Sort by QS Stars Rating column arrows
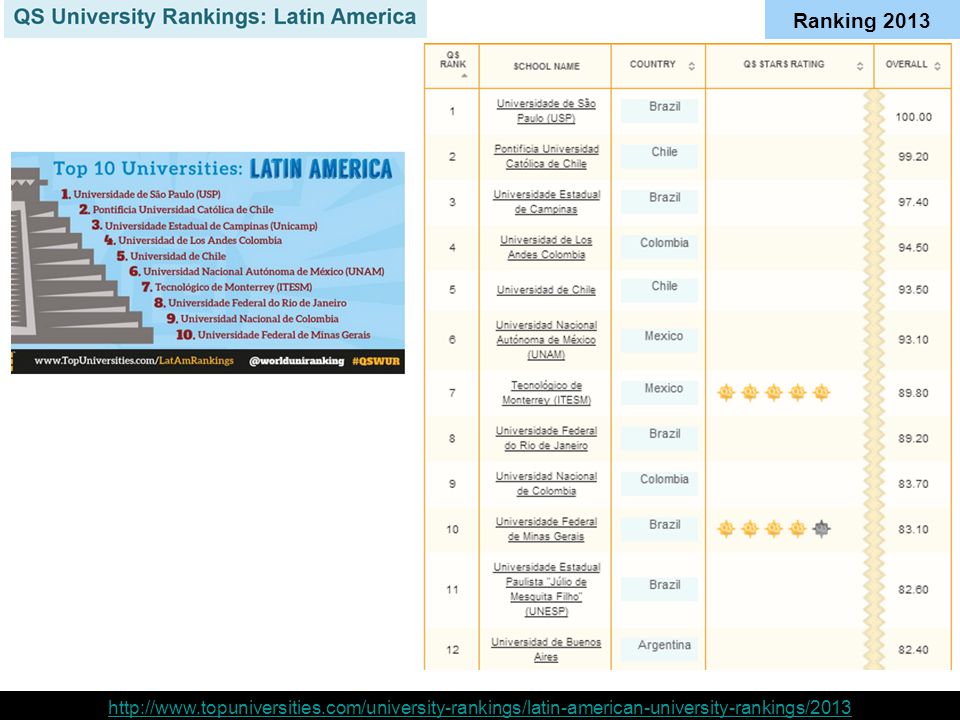The width and height of the screenshot is (960, 720). click(x=860, y=66)
